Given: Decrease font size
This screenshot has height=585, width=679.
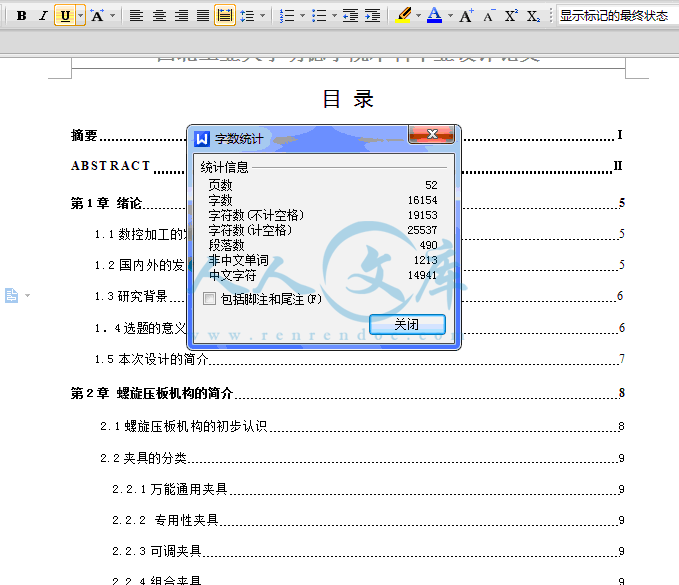Looking at the screenshot, I should pyautogui.click(x=489, y=16).
